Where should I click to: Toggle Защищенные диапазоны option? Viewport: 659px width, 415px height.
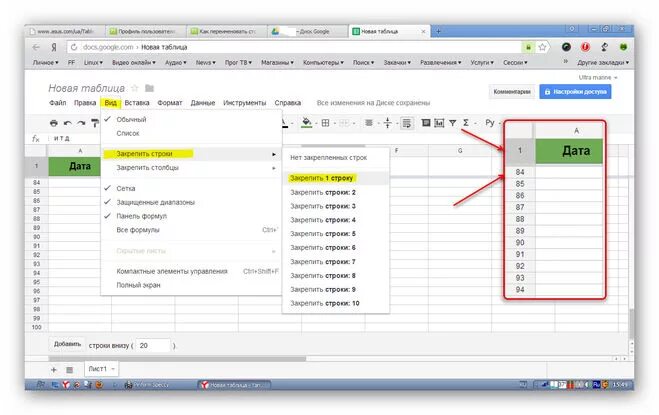pyautogui.click(x=191, y=202)
